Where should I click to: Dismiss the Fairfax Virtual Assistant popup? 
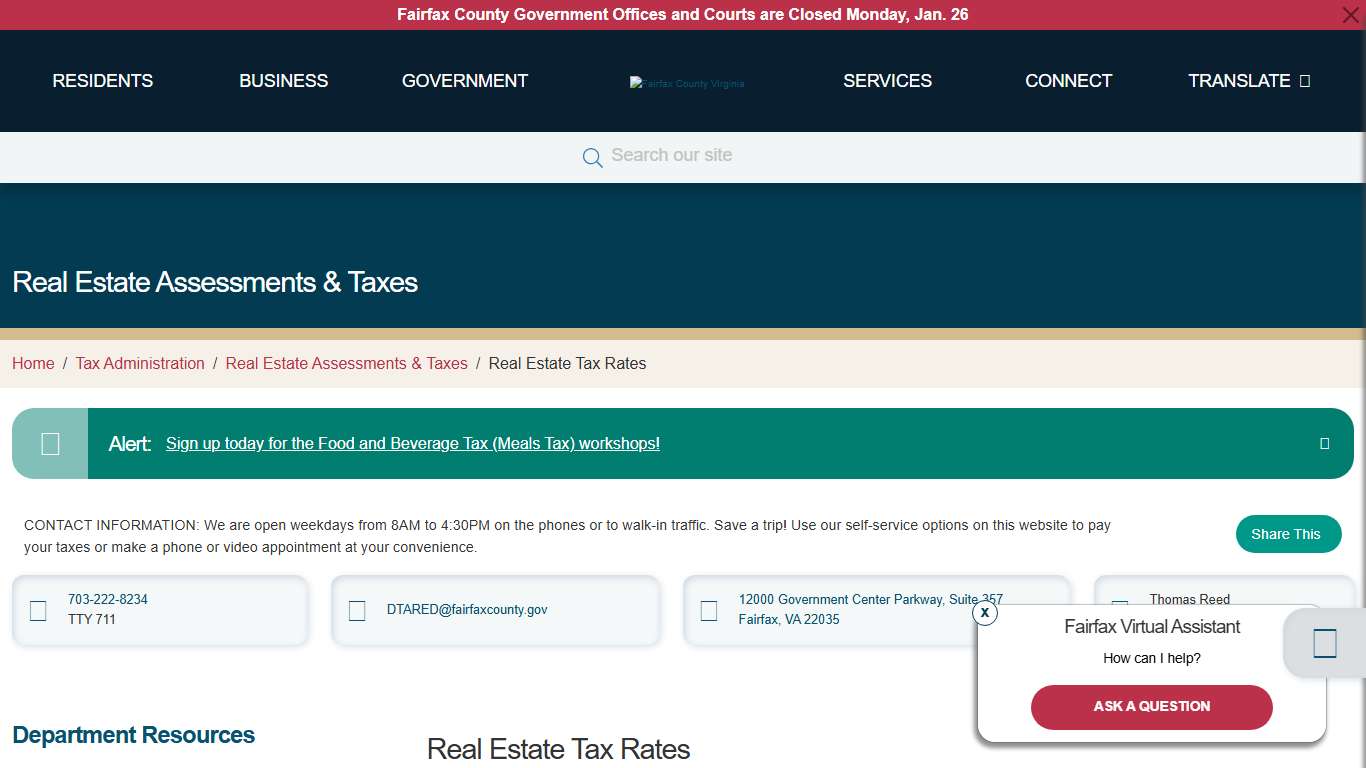click(x=984, y=613)
